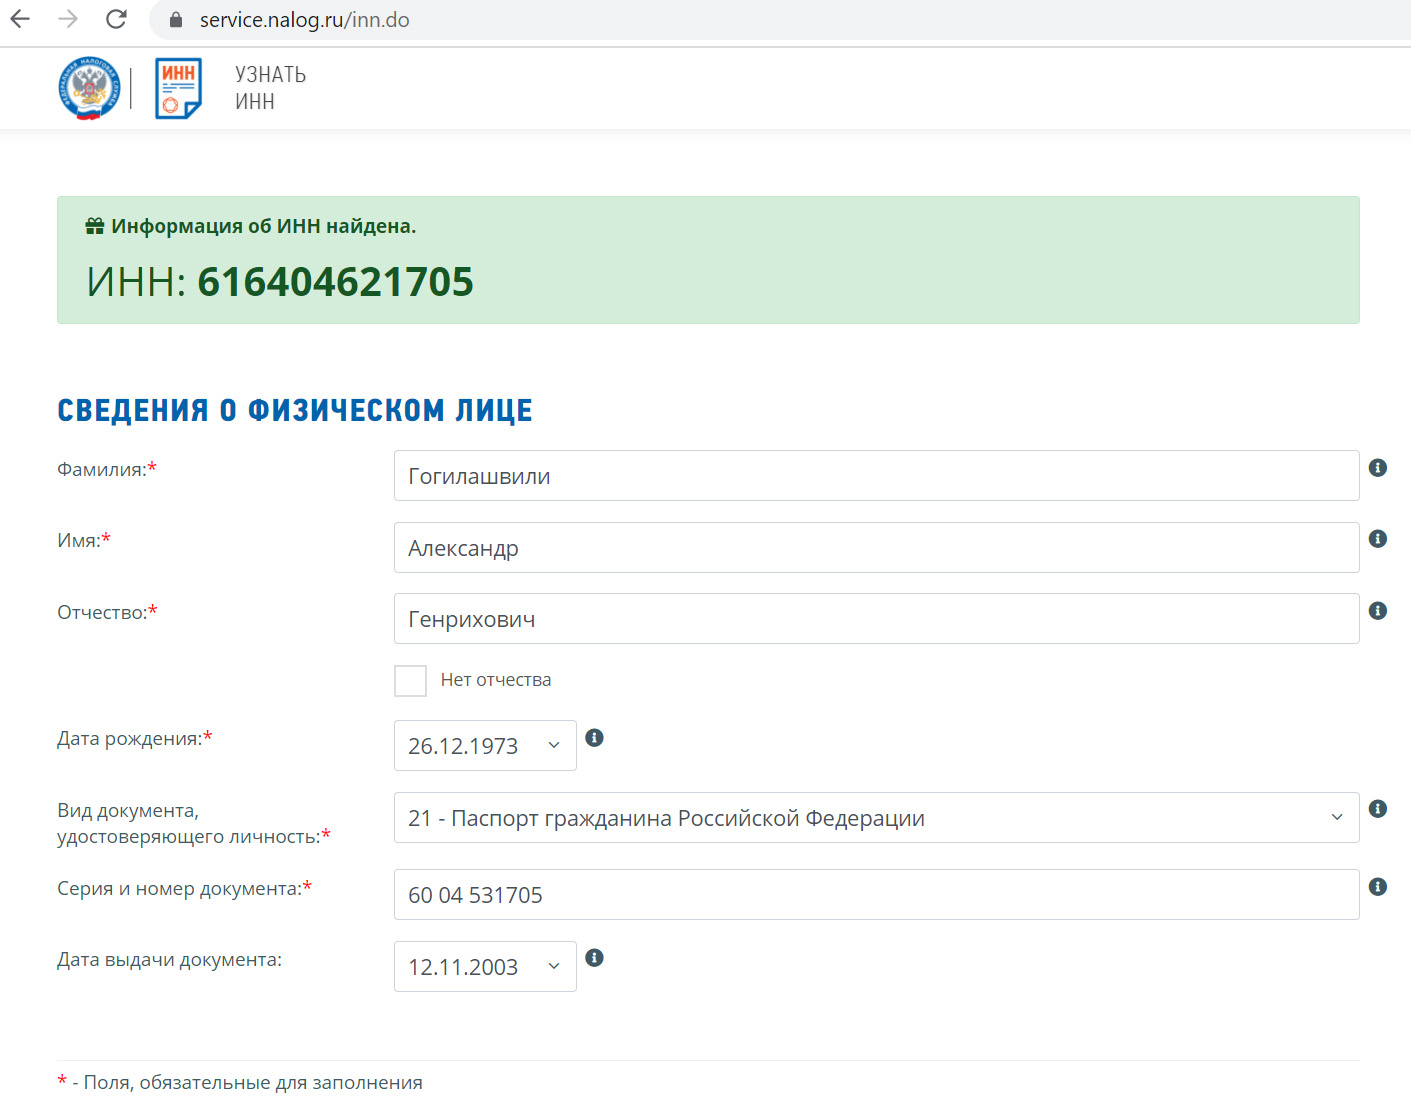Expand the document type dropdown list
Image resolution: width=1411 pixels, height=1111 pixels.
tap(875, 818)
